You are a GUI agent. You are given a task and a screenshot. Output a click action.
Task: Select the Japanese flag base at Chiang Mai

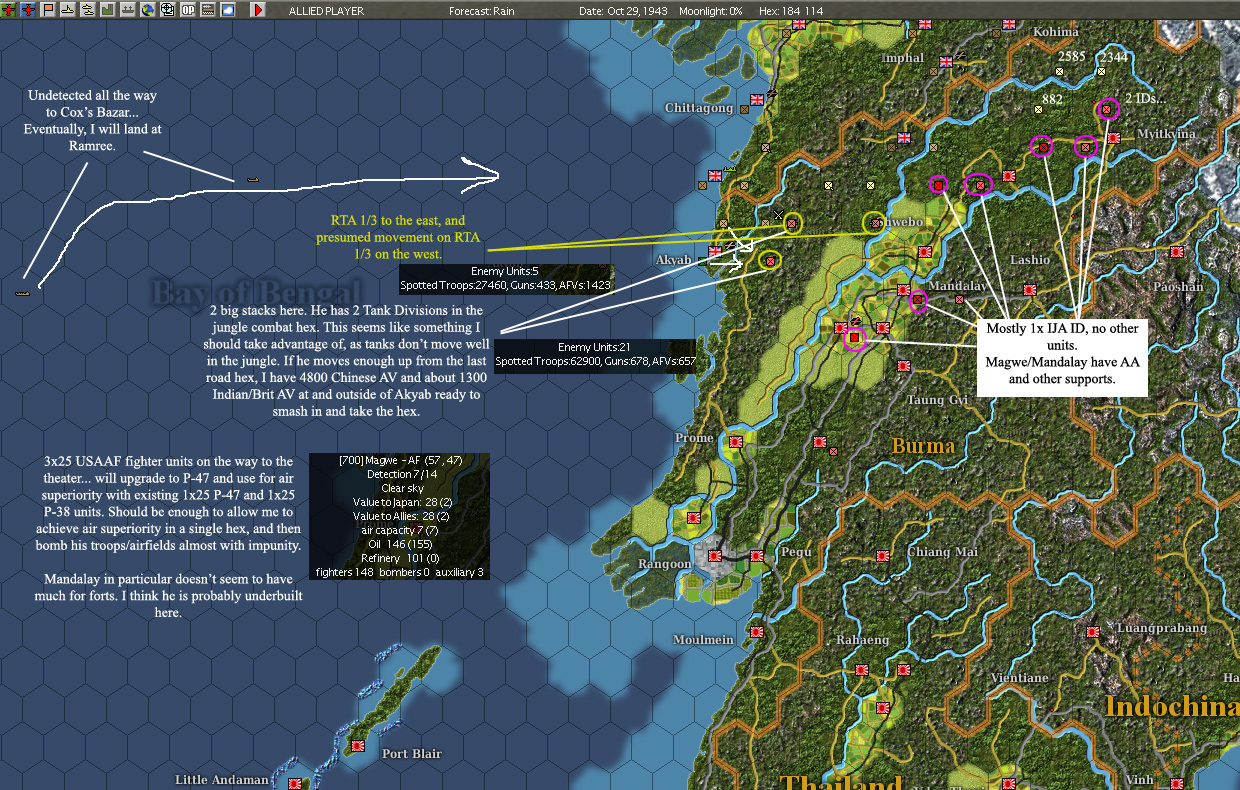click(x=883, y=555)
